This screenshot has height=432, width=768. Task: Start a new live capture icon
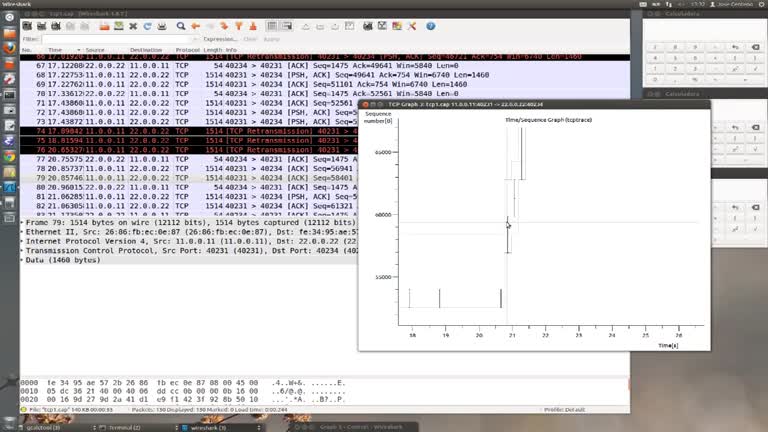pos(56,26)
